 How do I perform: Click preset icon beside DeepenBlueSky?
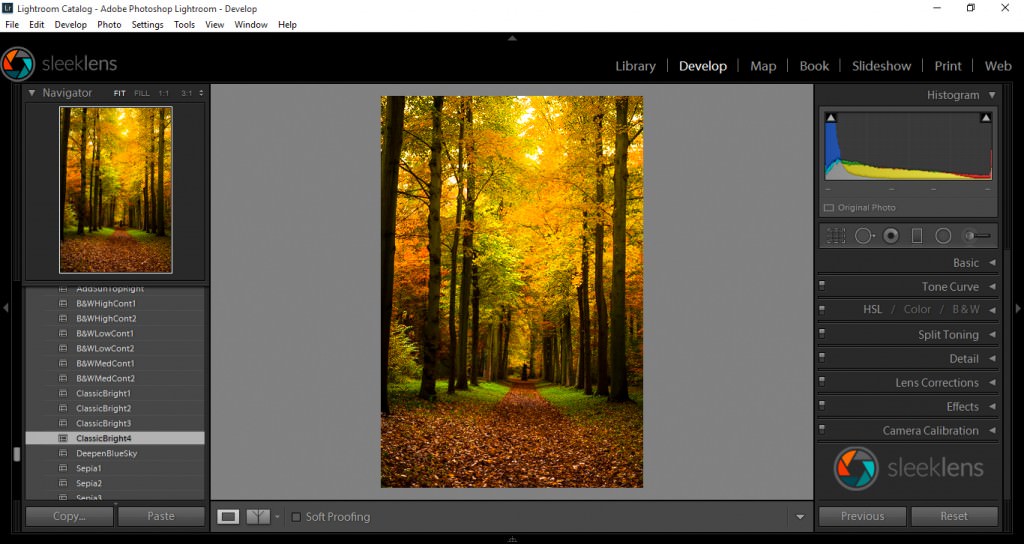[x=63, y=453]
